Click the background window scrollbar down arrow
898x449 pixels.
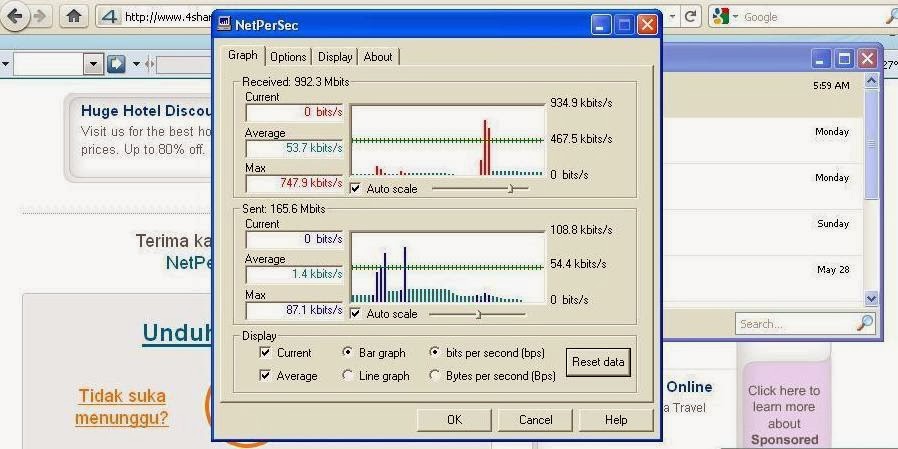pos(871,298)
